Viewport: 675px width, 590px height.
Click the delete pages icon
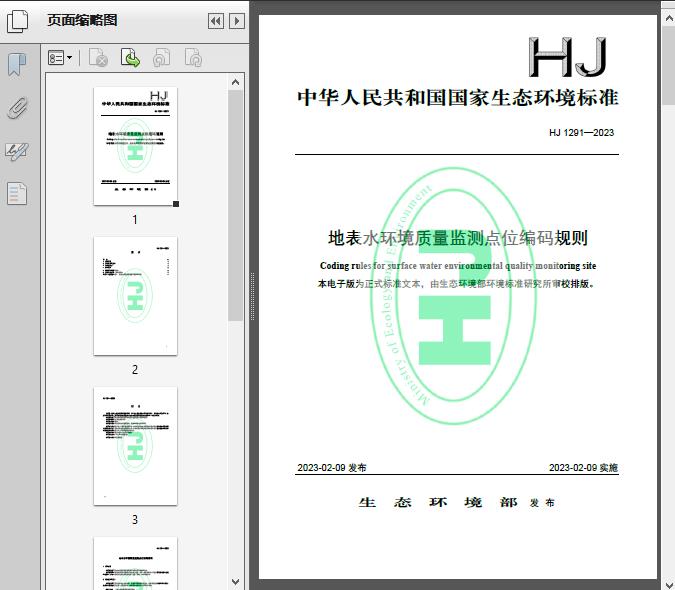coord(98,58)
